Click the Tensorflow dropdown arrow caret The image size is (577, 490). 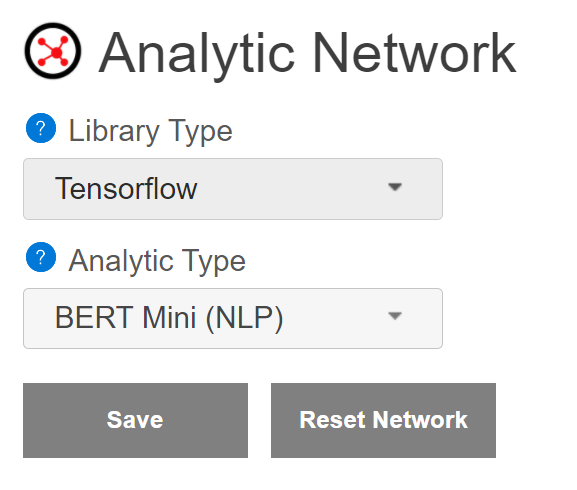click(x=395, y=187)
